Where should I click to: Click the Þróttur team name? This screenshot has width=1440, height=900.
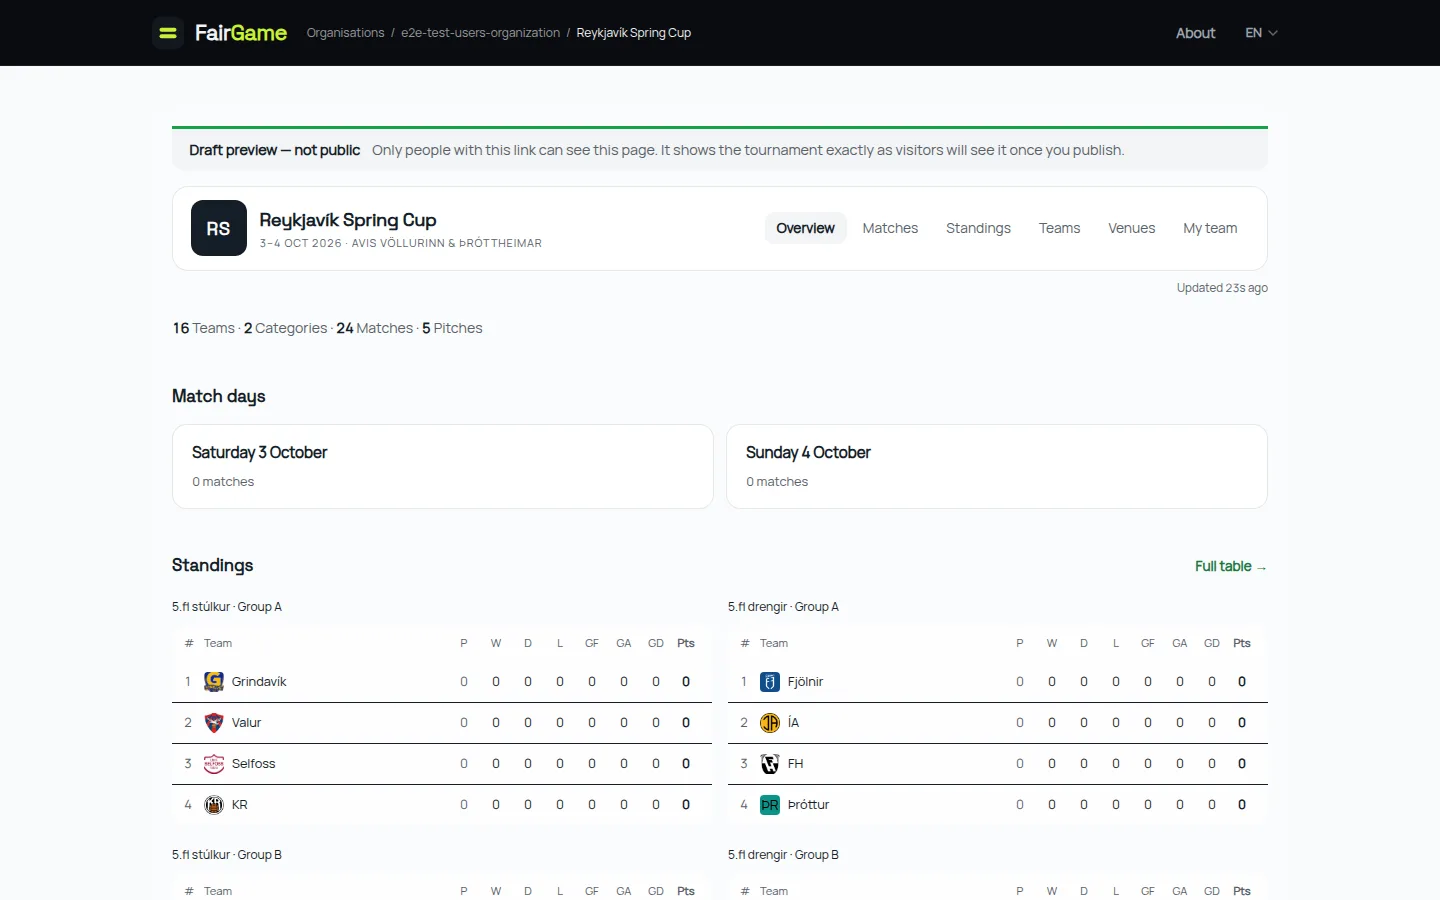[x=808, y=805]
